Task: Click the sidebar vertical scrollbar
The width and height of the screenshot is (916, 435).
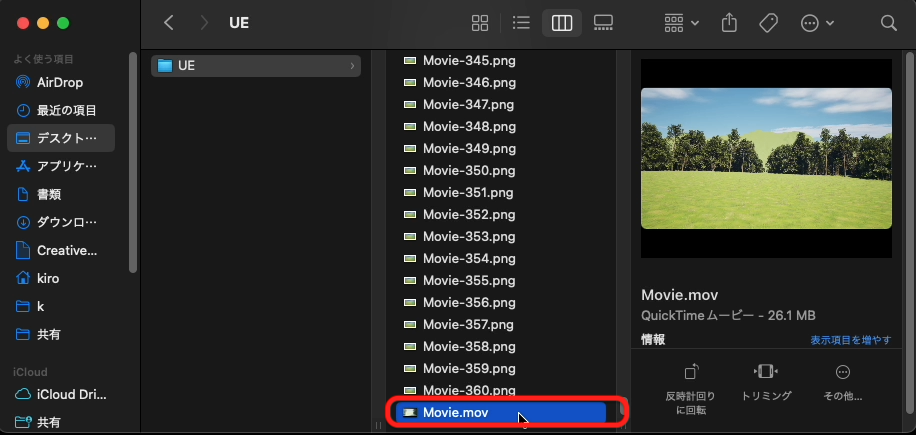Action: (133, 162)
